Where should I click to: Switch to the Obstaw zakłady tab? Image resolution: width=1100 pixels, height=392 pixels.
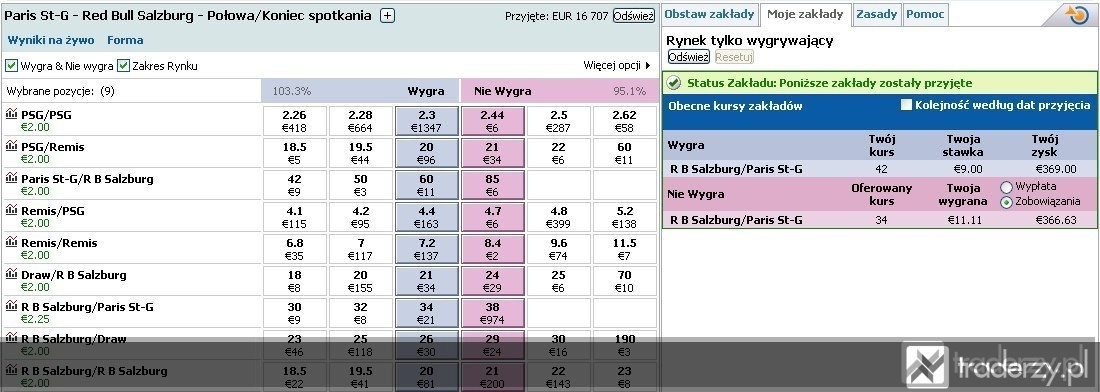point(709,13)
